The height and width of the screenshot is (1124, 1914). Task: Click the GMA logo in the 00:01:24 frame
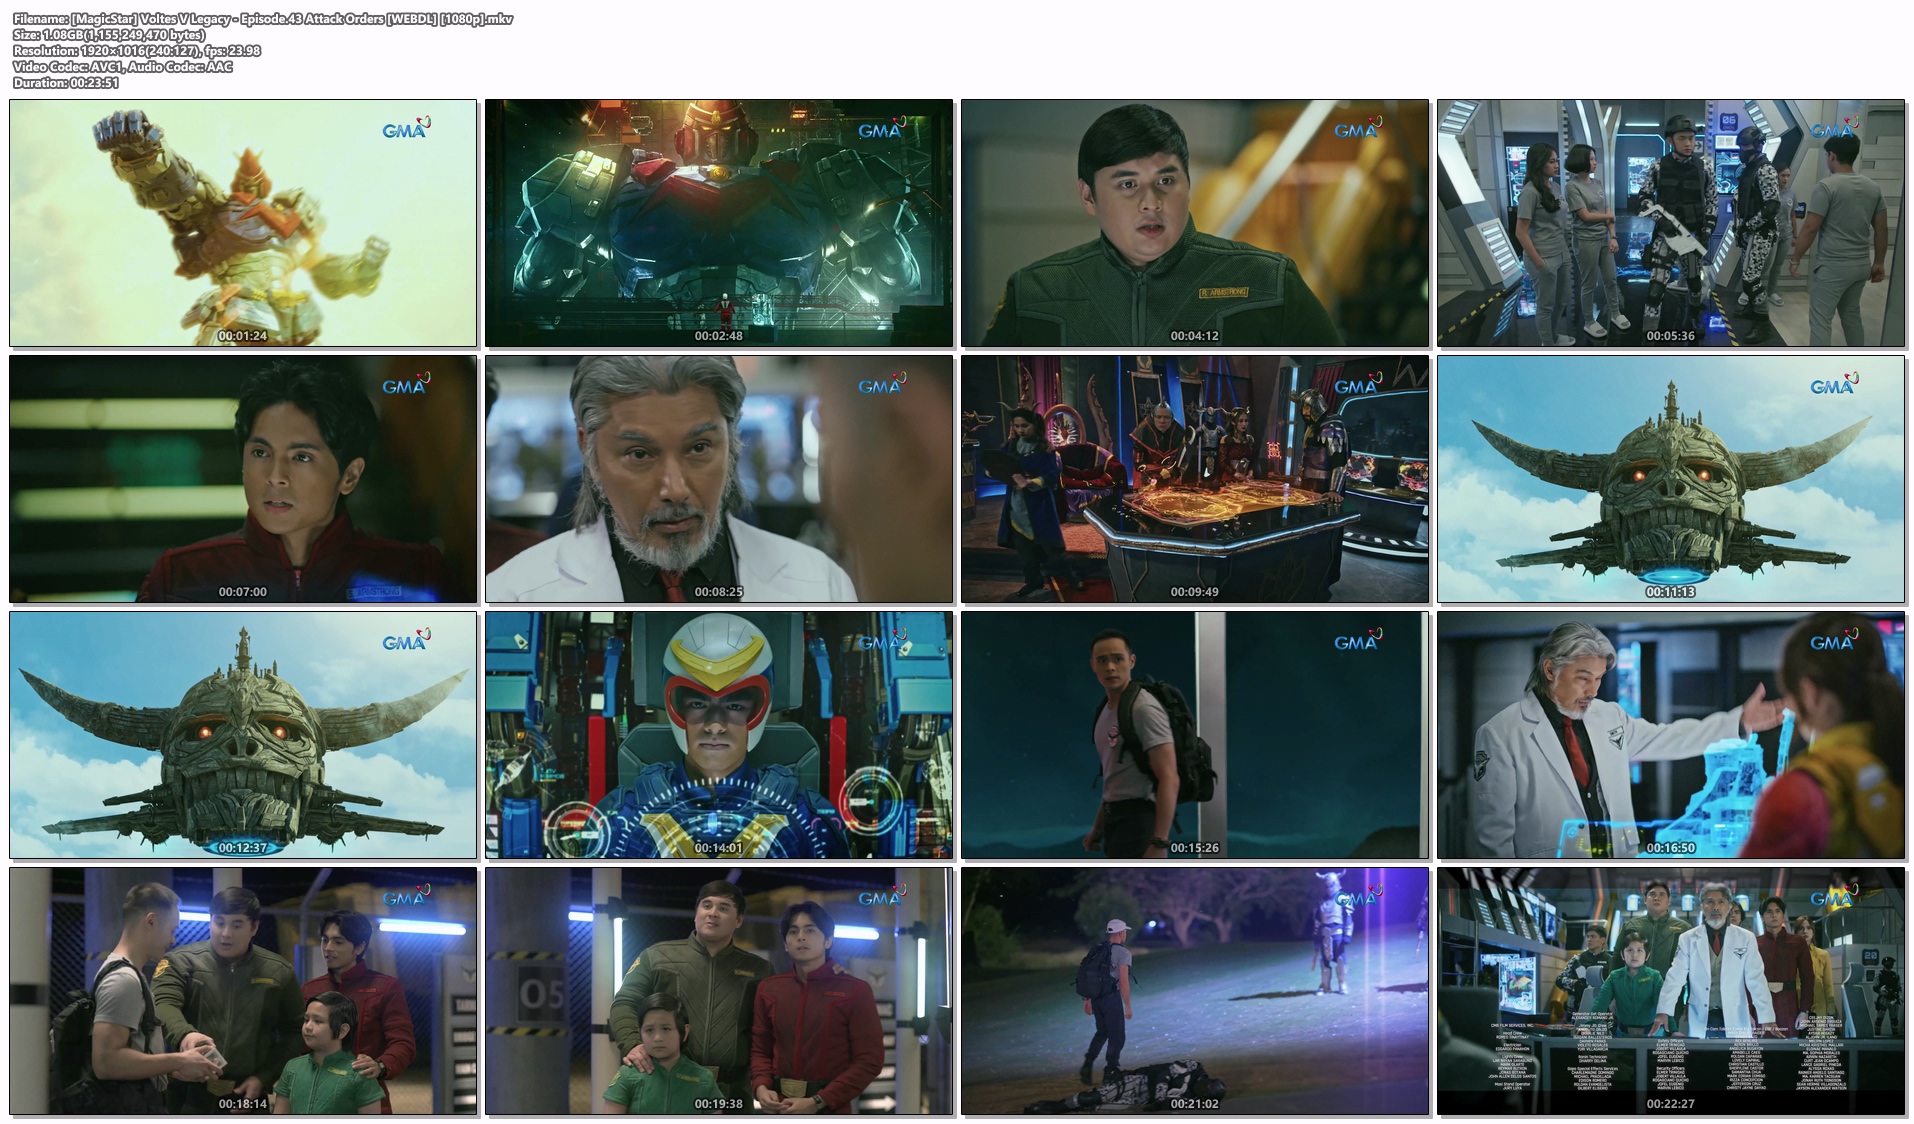(405, 129)
